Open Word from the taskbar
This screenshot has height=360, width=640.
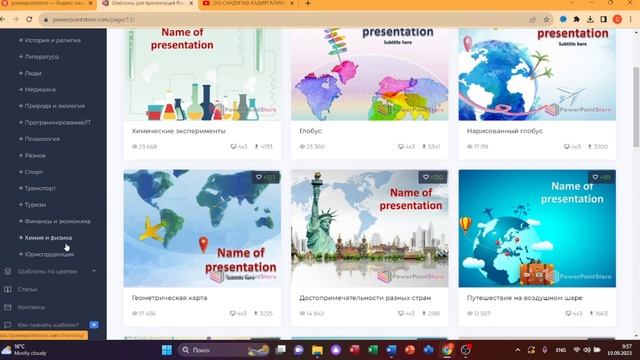[391, 350]
